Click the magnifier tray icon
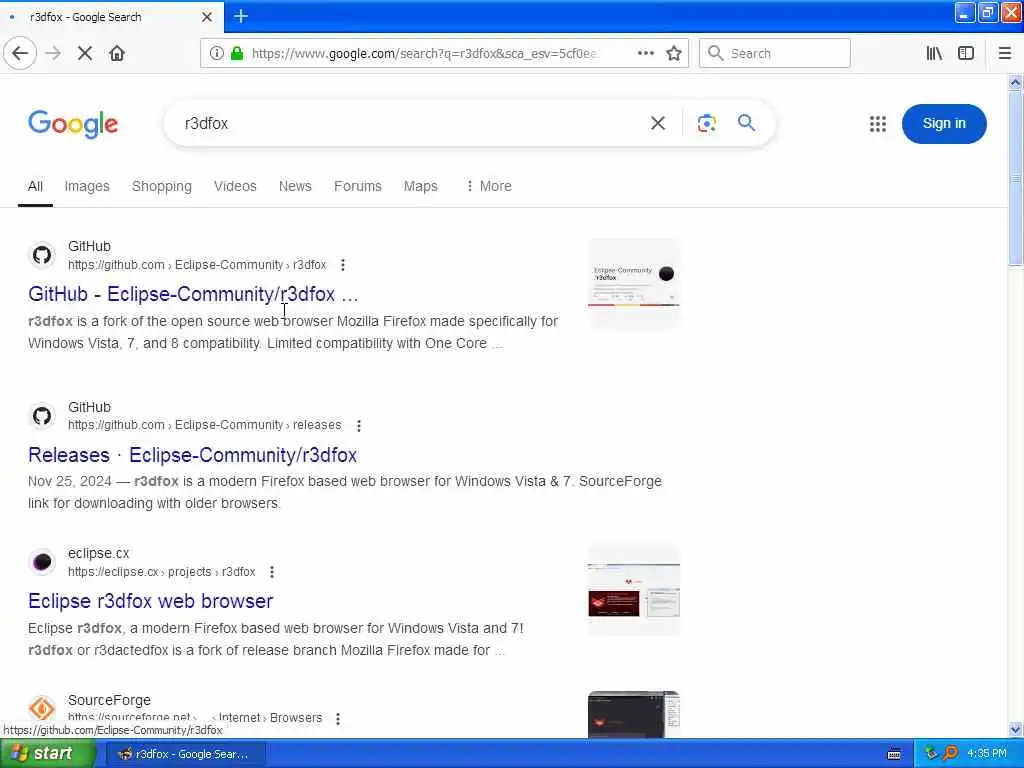Screen dimensions: 1024x768 pyautogui.click(x=950, y=754)
